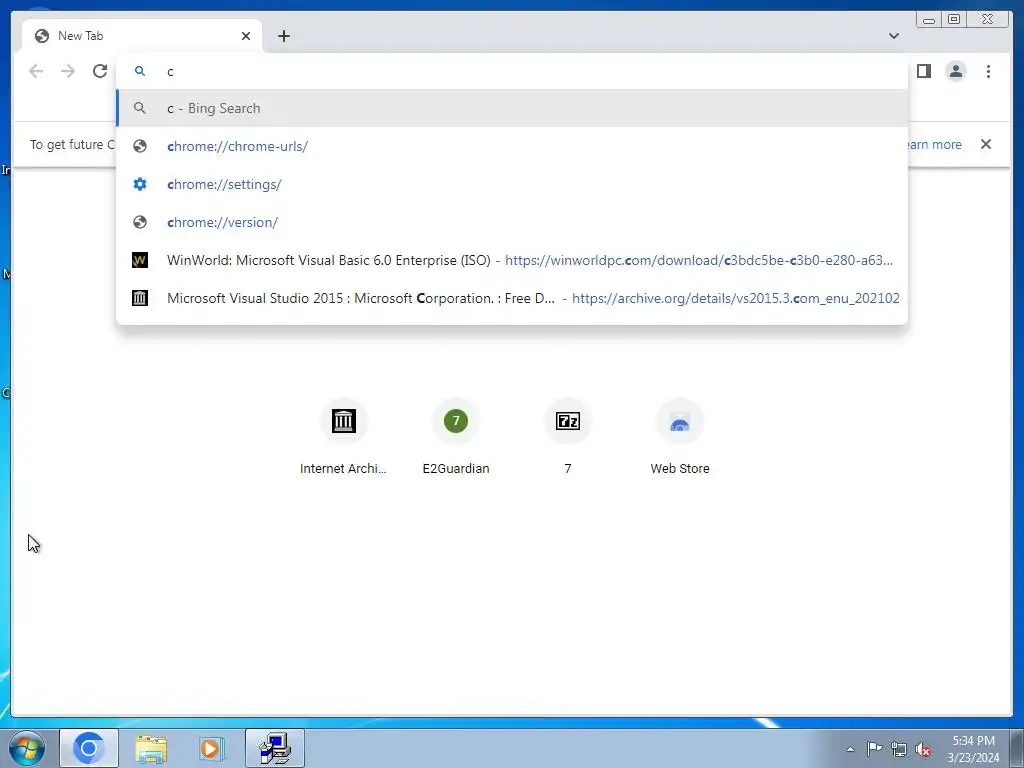Open the E2Guardian shortcut tile
This screenshot has width=1024, height=768.
tap(456, 436)
